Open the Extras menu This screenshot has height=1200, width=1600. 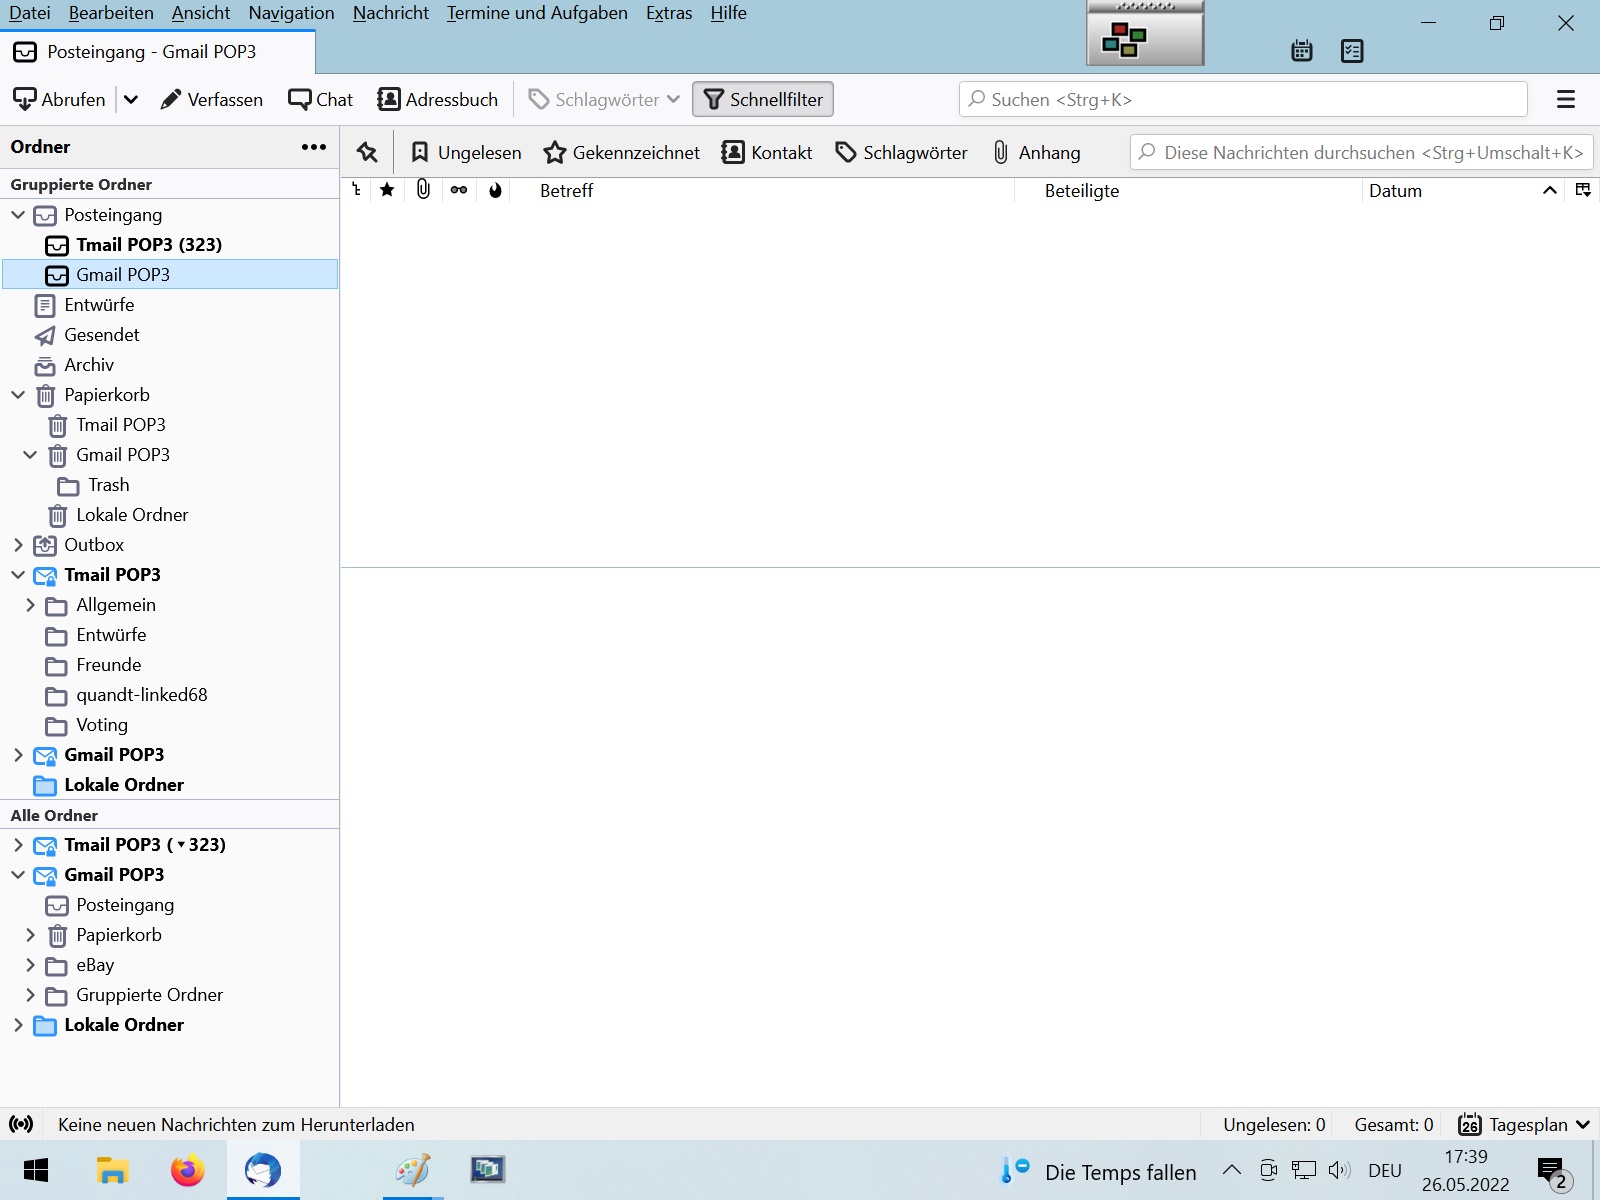pos(668,13)
